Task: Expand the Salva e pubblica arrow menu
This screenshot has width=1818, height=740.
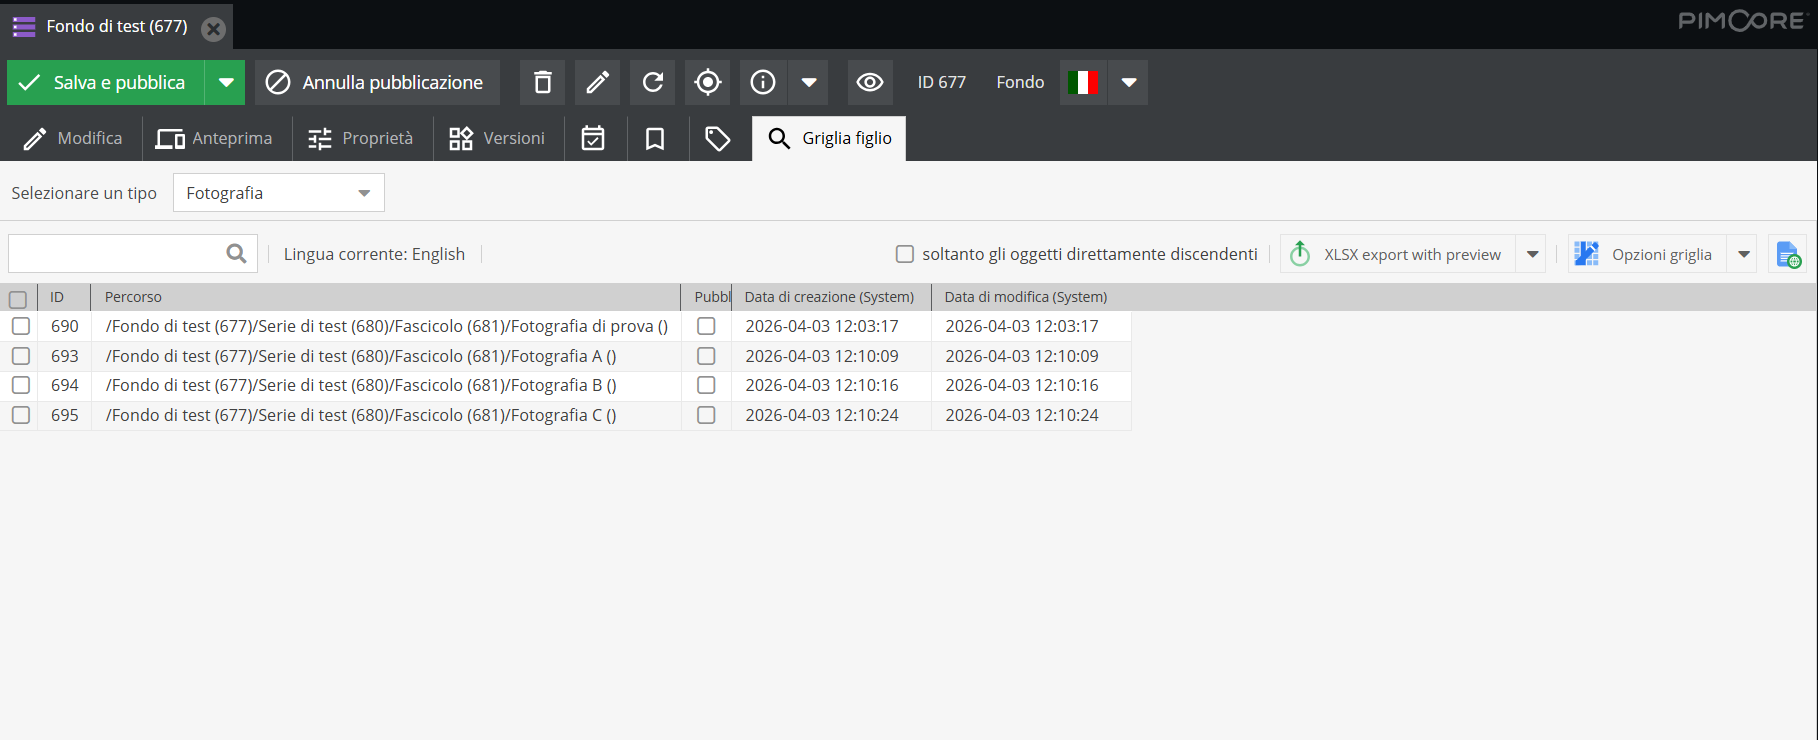Action: 226,82
